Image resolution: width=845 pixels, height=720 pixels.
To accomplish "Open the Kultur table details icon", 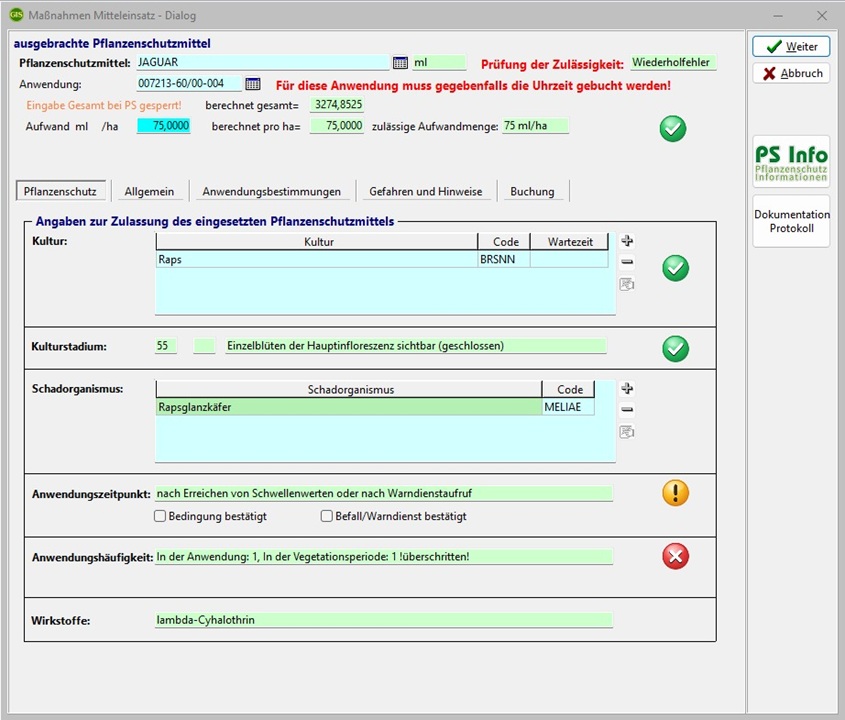I will pyautogui.click(x=627, y=283).
